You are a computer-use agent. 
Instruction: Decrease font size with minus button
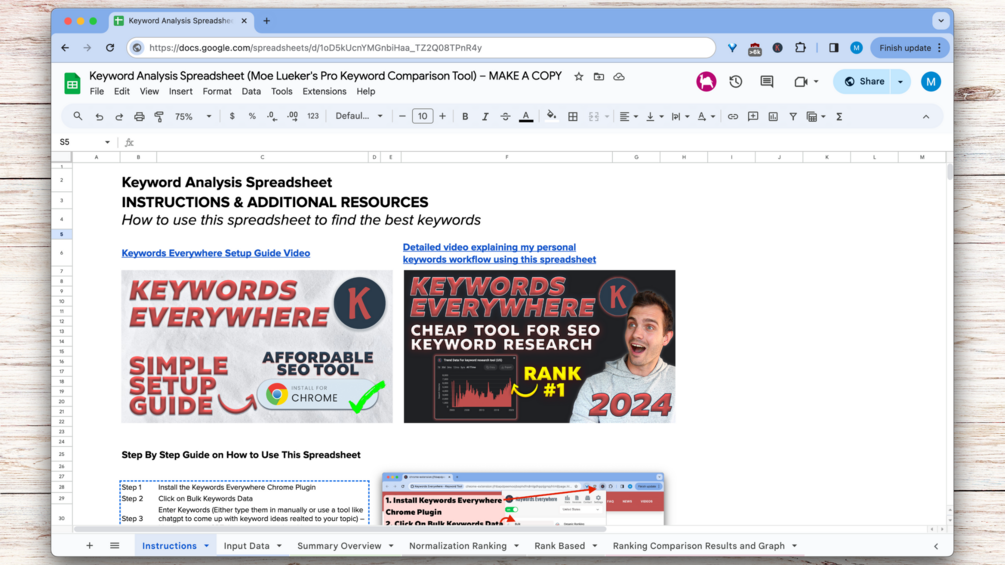(x=402, y=117)
